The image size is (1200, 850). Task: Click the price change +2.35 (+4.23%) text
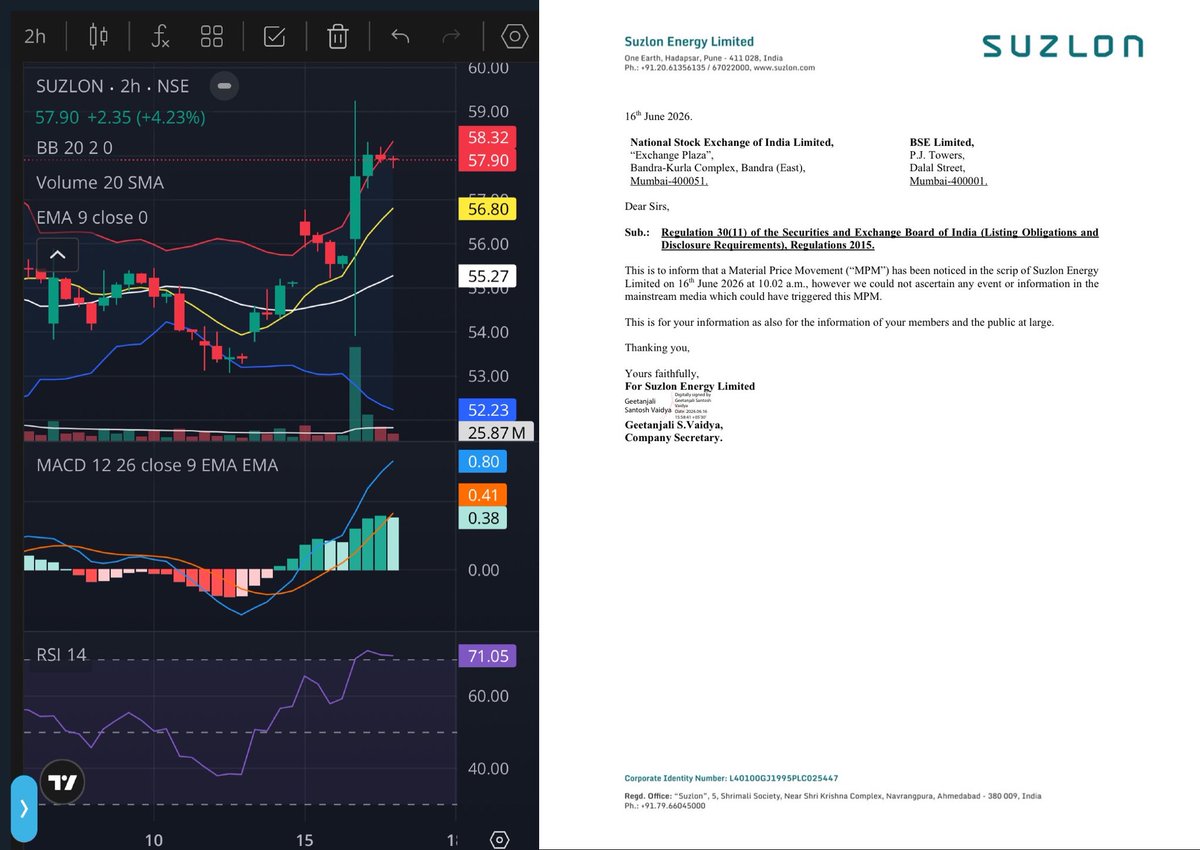tap(146, 117)
